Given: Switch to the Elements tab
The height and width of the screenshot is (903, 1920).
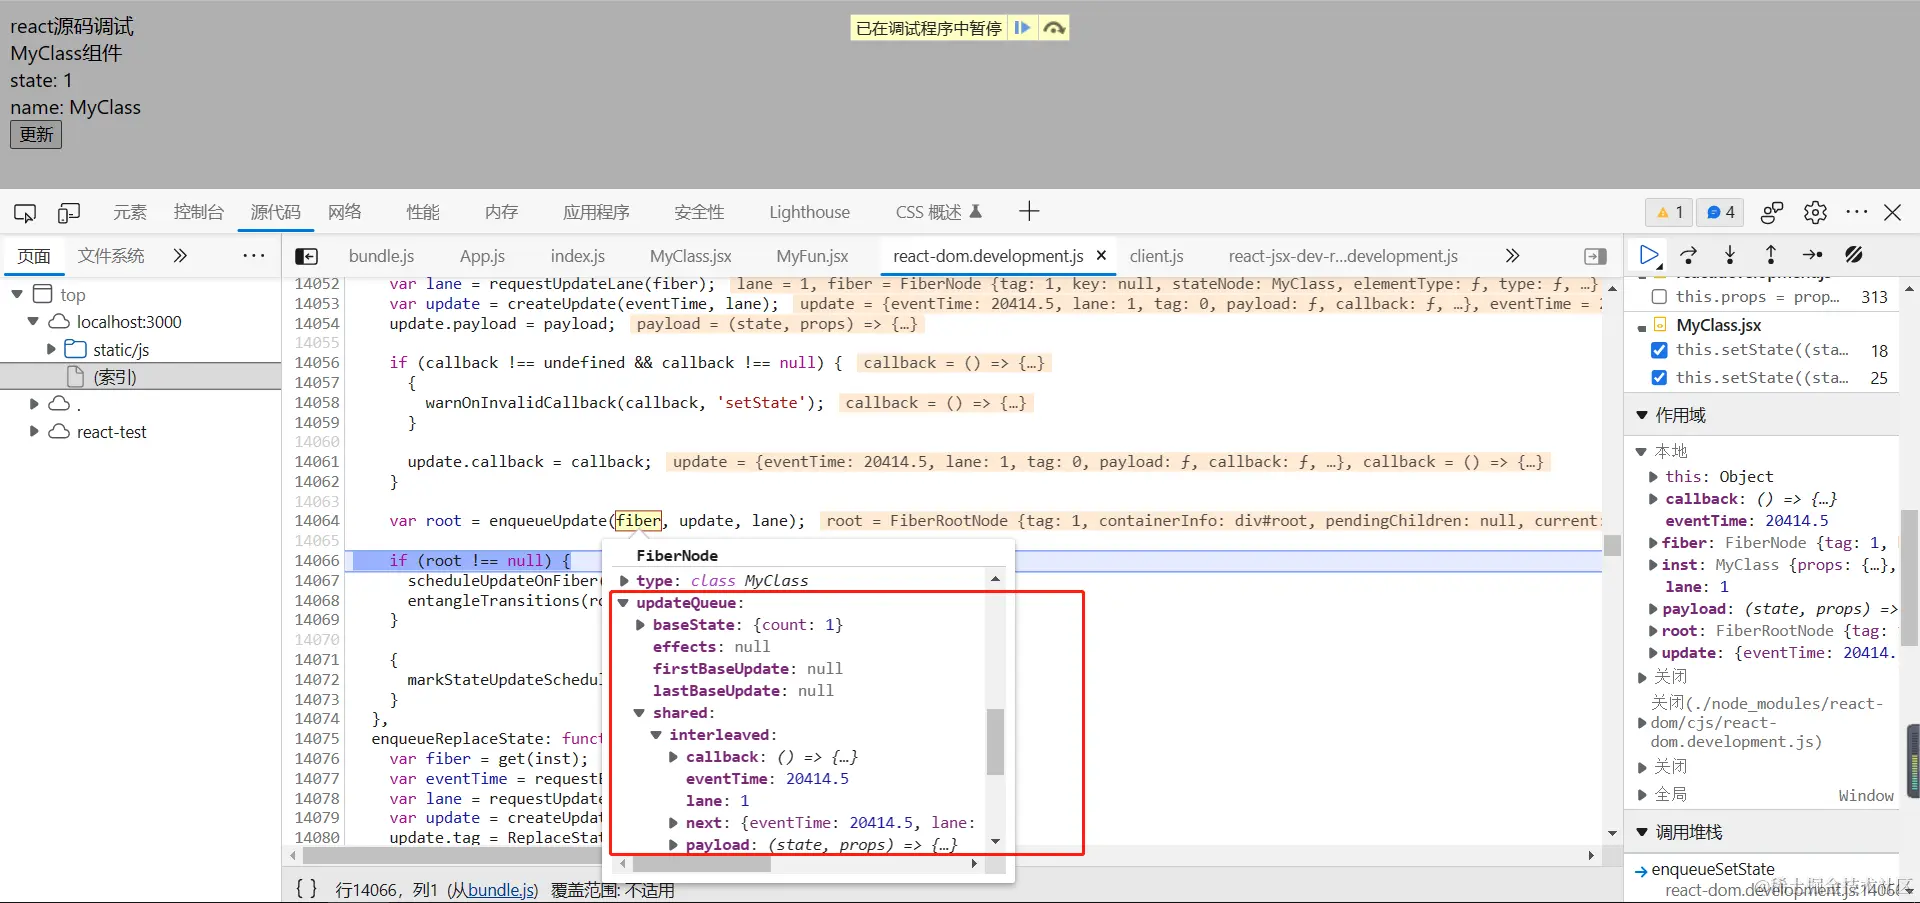Looking at the screenshot, I should (x=130, y=212).
